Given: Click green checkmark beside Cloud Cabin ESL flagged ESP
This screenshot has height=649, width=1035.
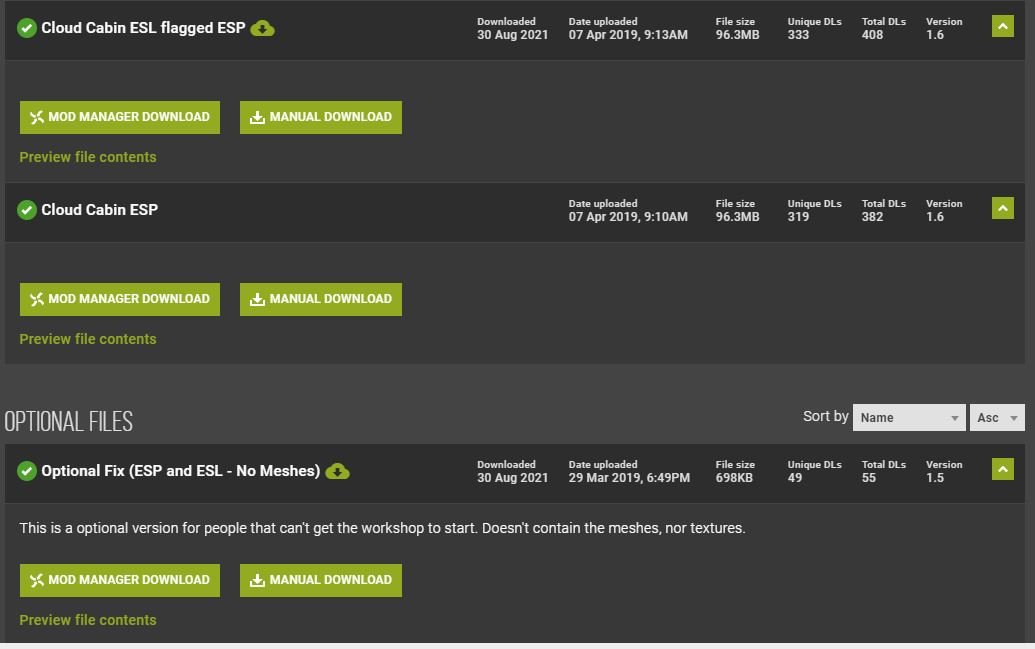Looking at the screenshot, I should click(27, 28).
